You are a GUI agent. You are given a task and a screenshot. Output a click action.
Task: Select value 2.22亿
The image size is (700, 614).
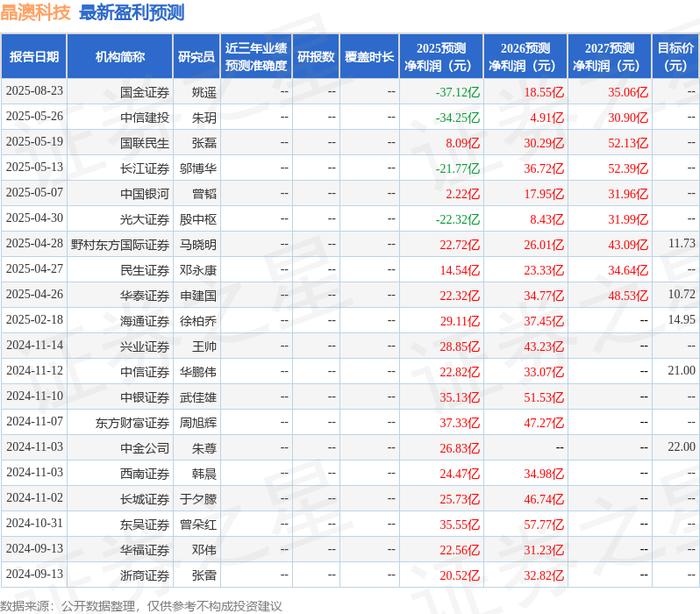(462, 194)
